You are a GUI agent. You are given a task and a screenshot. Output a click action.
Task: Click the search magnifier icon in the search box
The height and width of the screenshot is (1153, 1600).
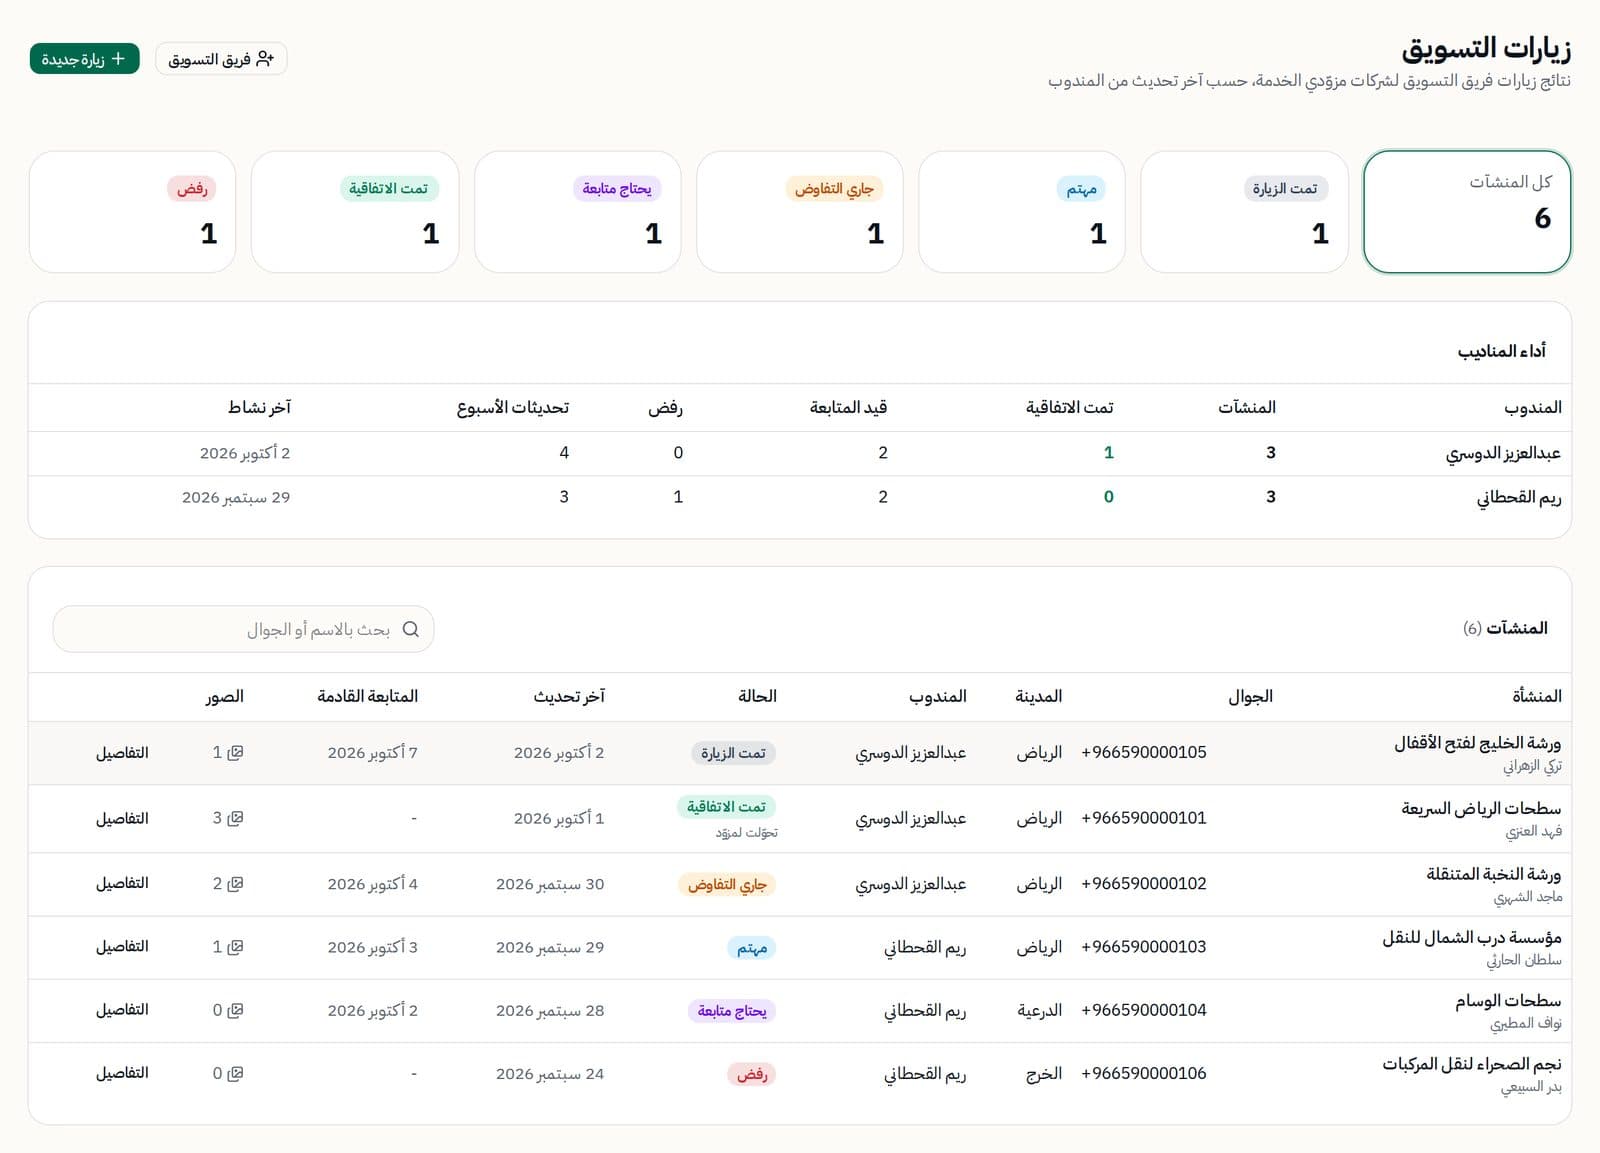410,629
